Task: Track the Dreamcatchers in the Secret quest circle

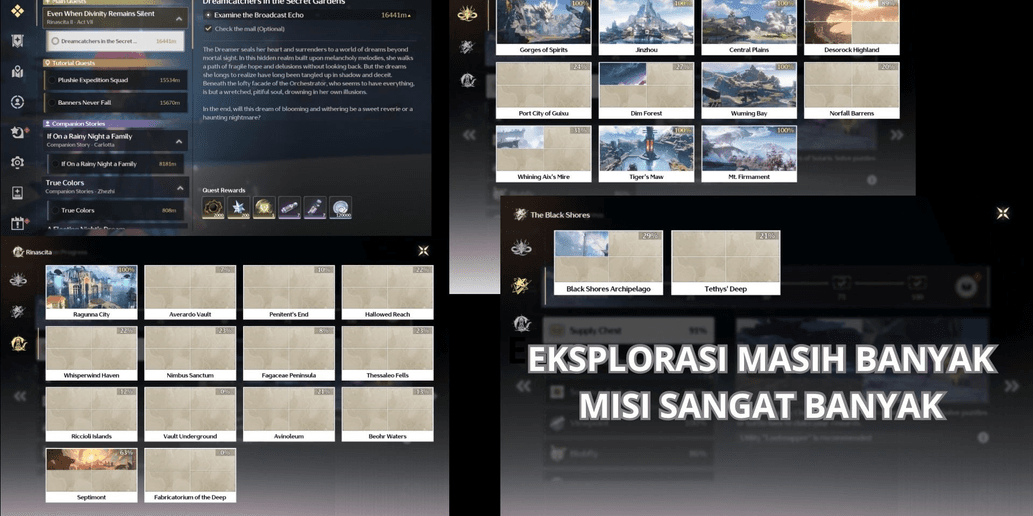Action: coord(54,41)
